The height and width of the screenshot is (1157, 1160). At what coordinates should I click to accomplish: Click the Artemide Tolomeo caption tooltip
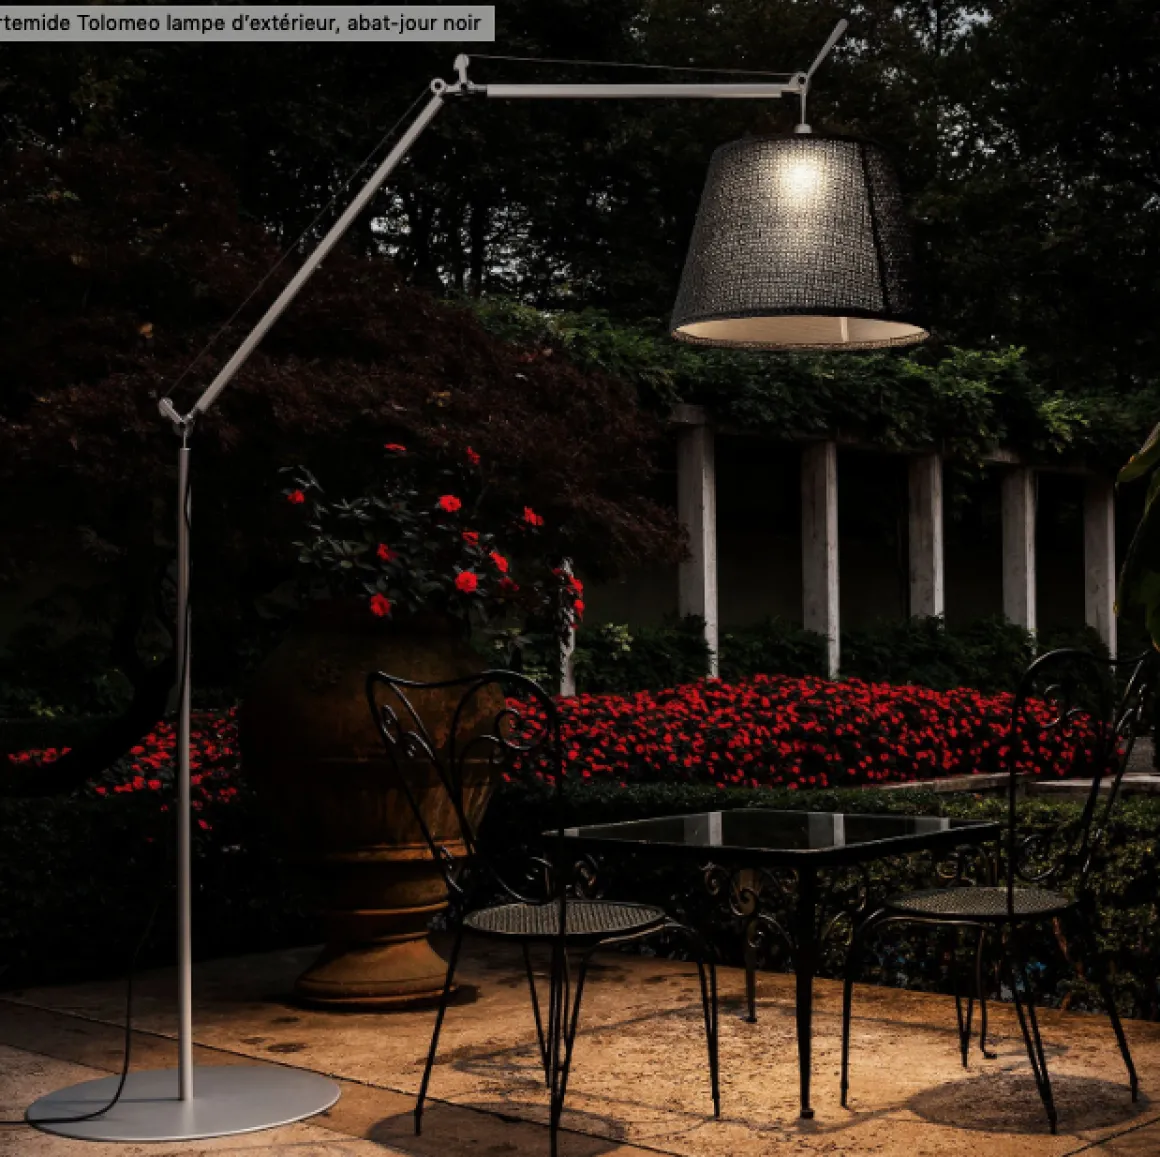click(x=245, y=22)
